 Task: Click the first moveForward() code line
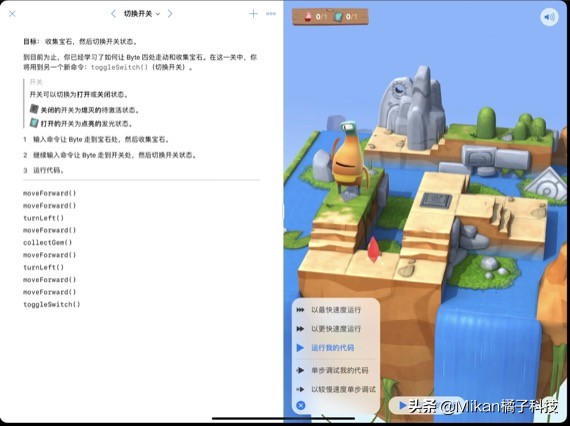[x=49, y=193]
